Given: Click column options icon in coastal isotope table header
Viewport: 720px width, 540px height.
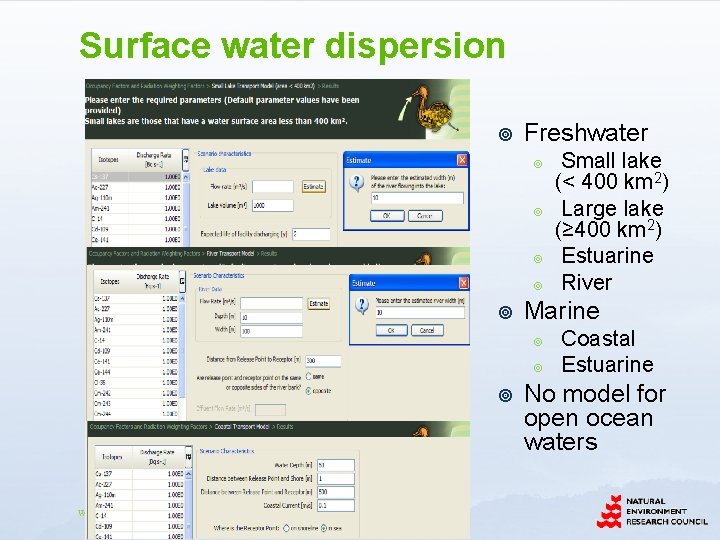Looking at the screenshot, I should [188, 456].
